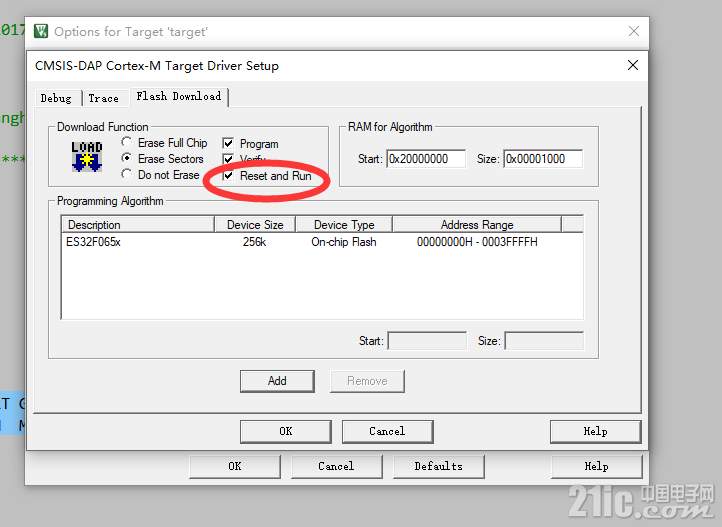Screen dimensions: 722x527
Task: Switch to the Debug tab
Action: coord(56,98)
